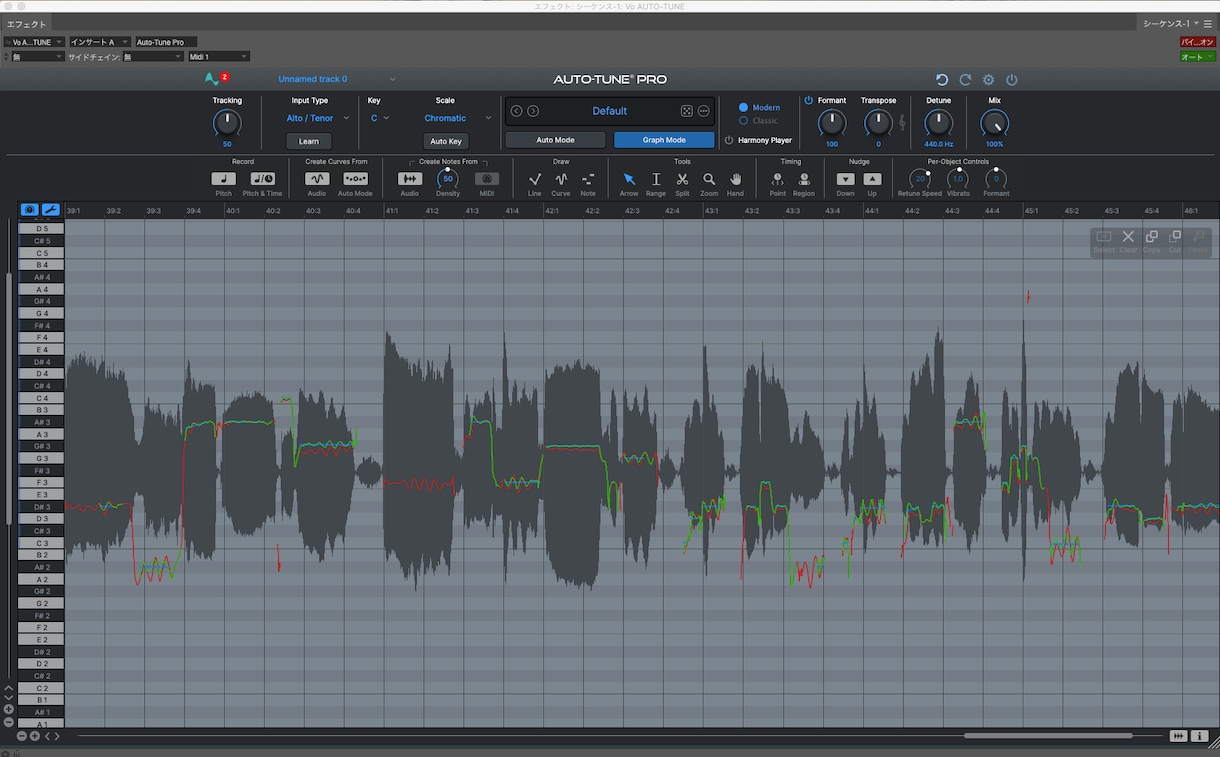Select the Timing Region tool

tap(804, 179)
